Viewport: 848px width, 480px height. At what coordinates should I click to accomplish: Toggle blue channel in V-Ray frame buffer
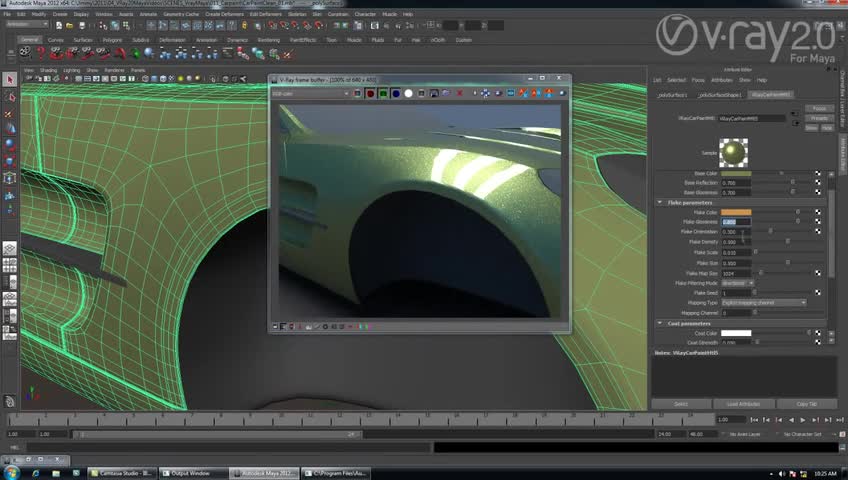pyautogui.click(x=396, y=93)
